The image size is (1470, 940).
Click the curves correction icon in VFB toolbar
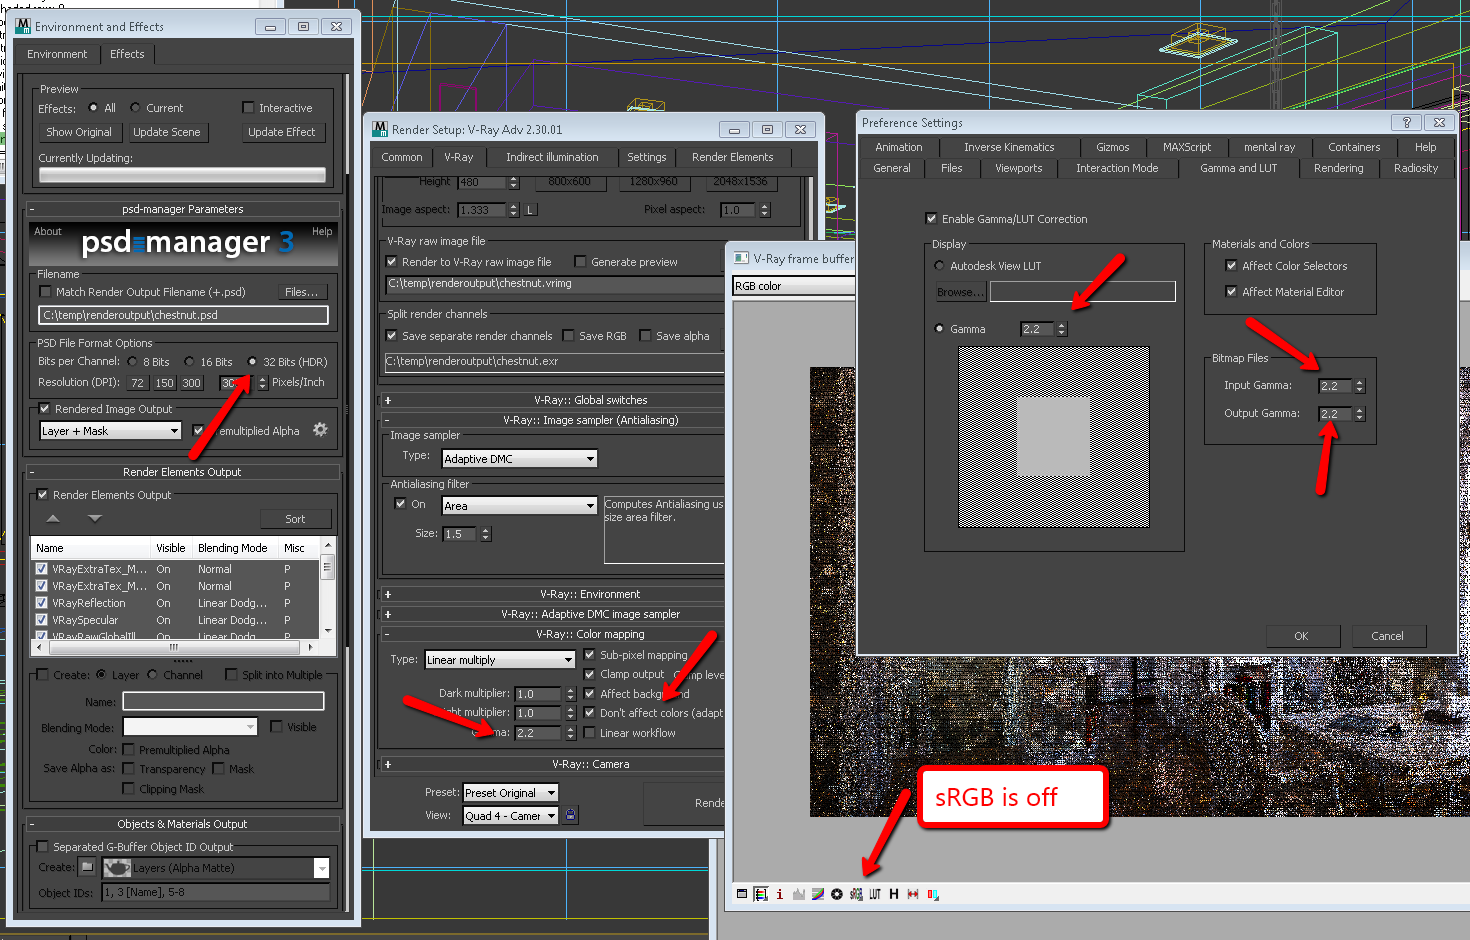click(x=818, y=894)
